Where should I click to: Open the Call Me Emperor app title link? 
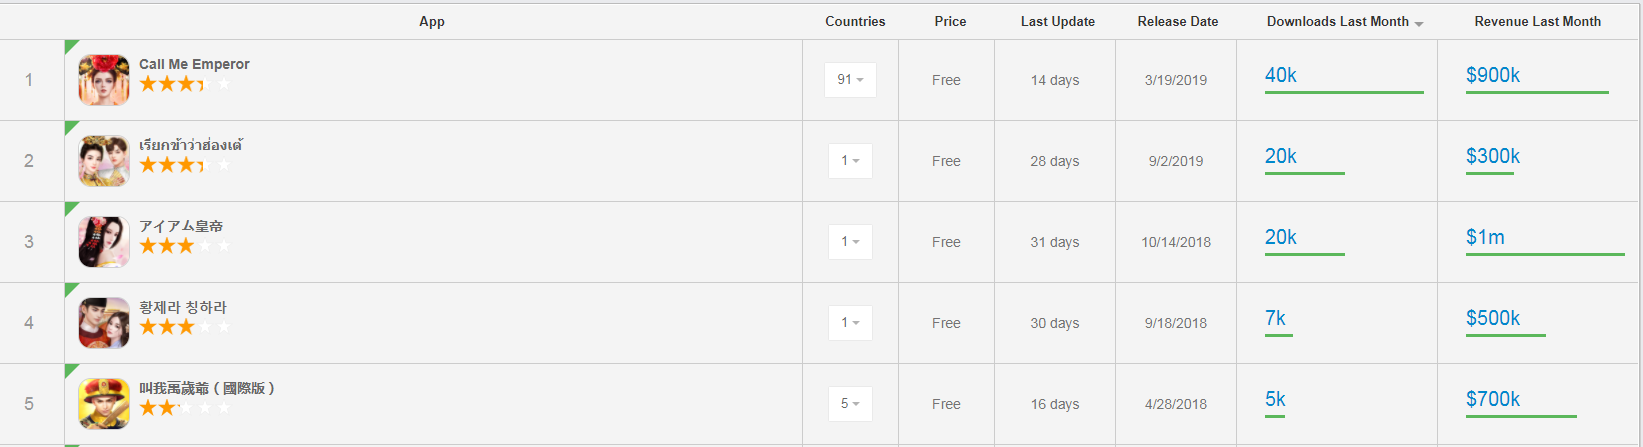194,64
